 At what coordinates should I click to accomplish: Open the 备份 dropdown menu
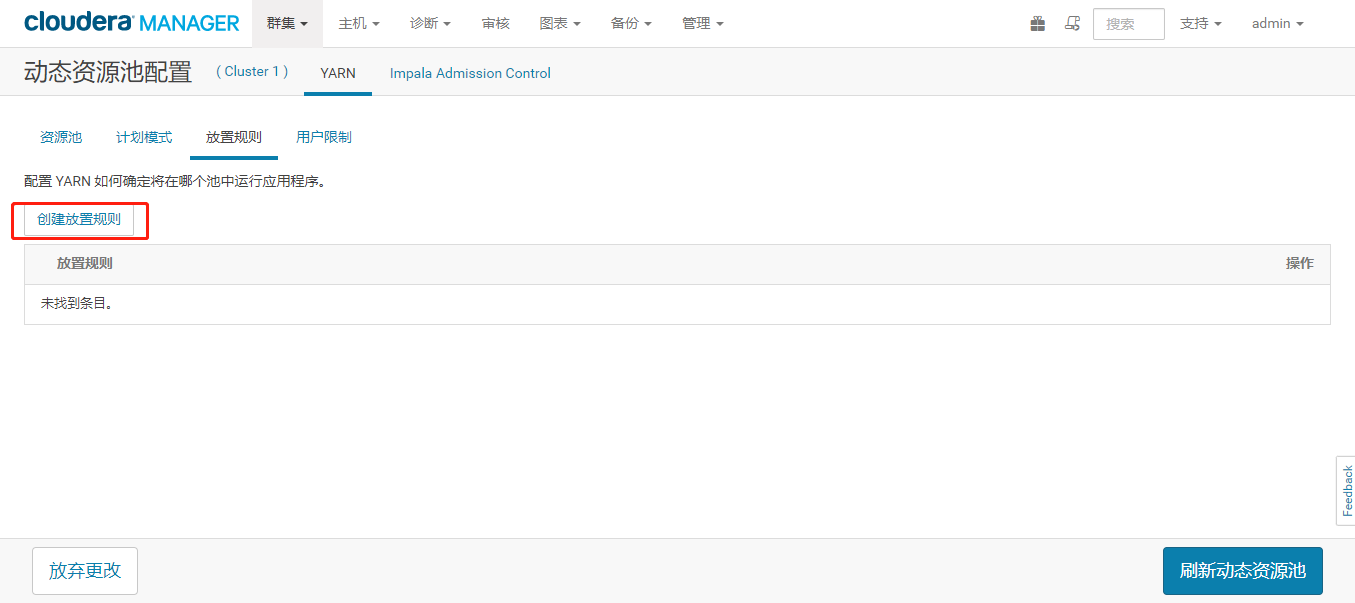coord(631,23)
